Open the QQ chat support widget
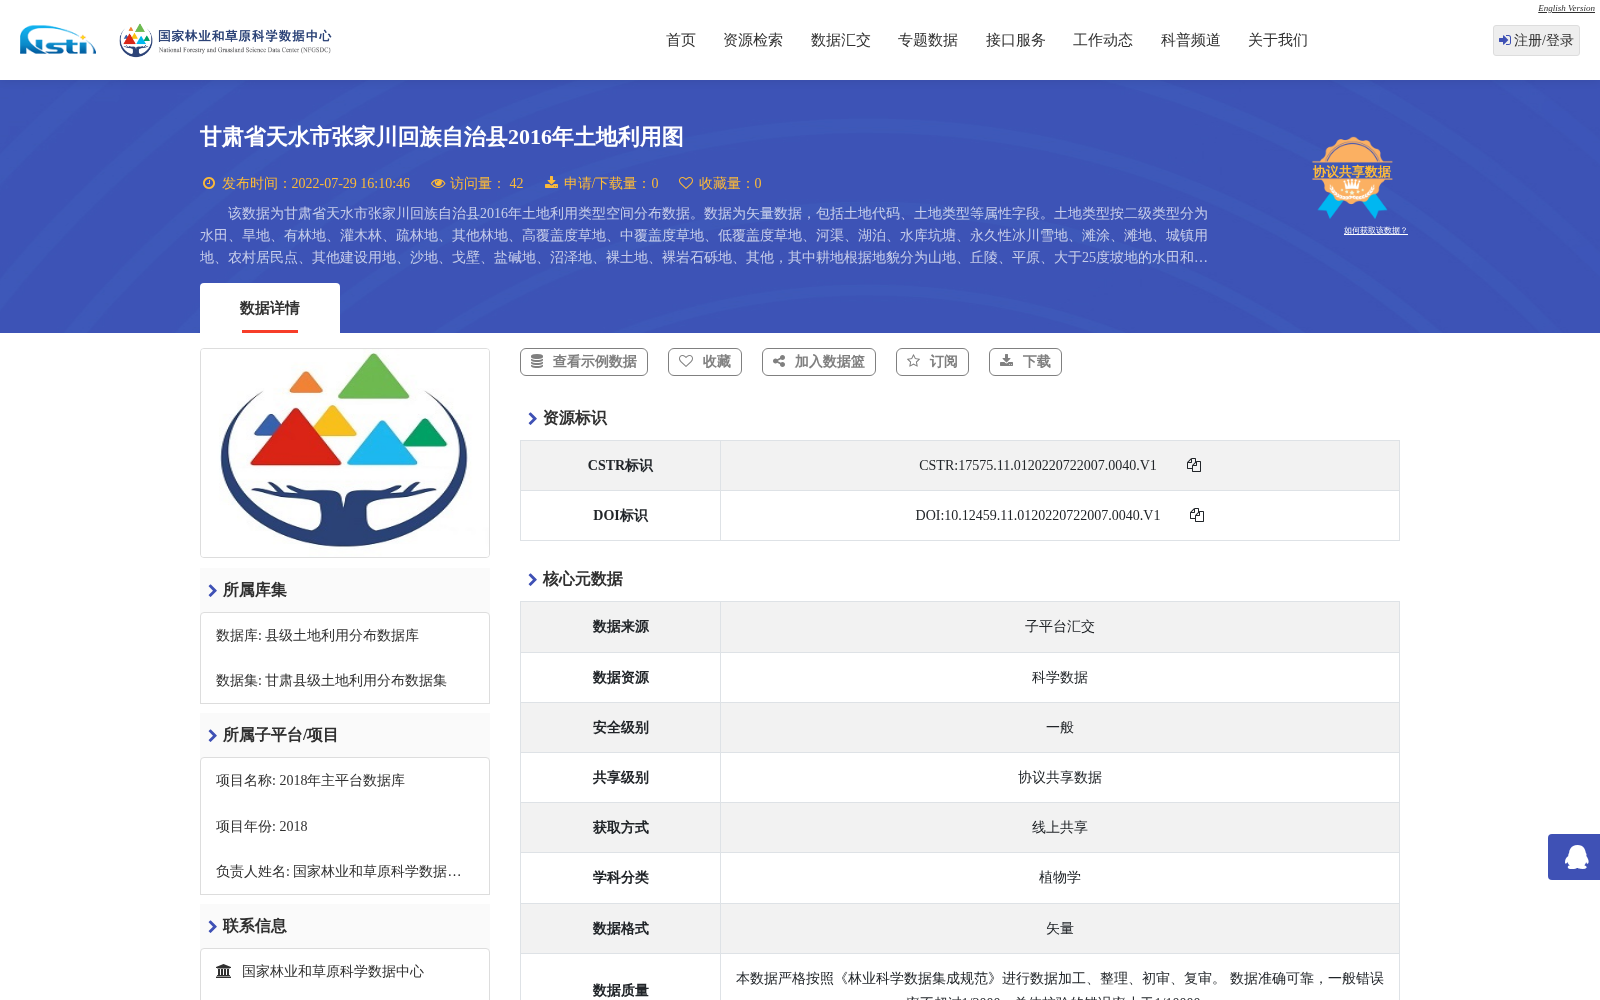This screenshot has height=1000, width=1600. point(1575,857)
